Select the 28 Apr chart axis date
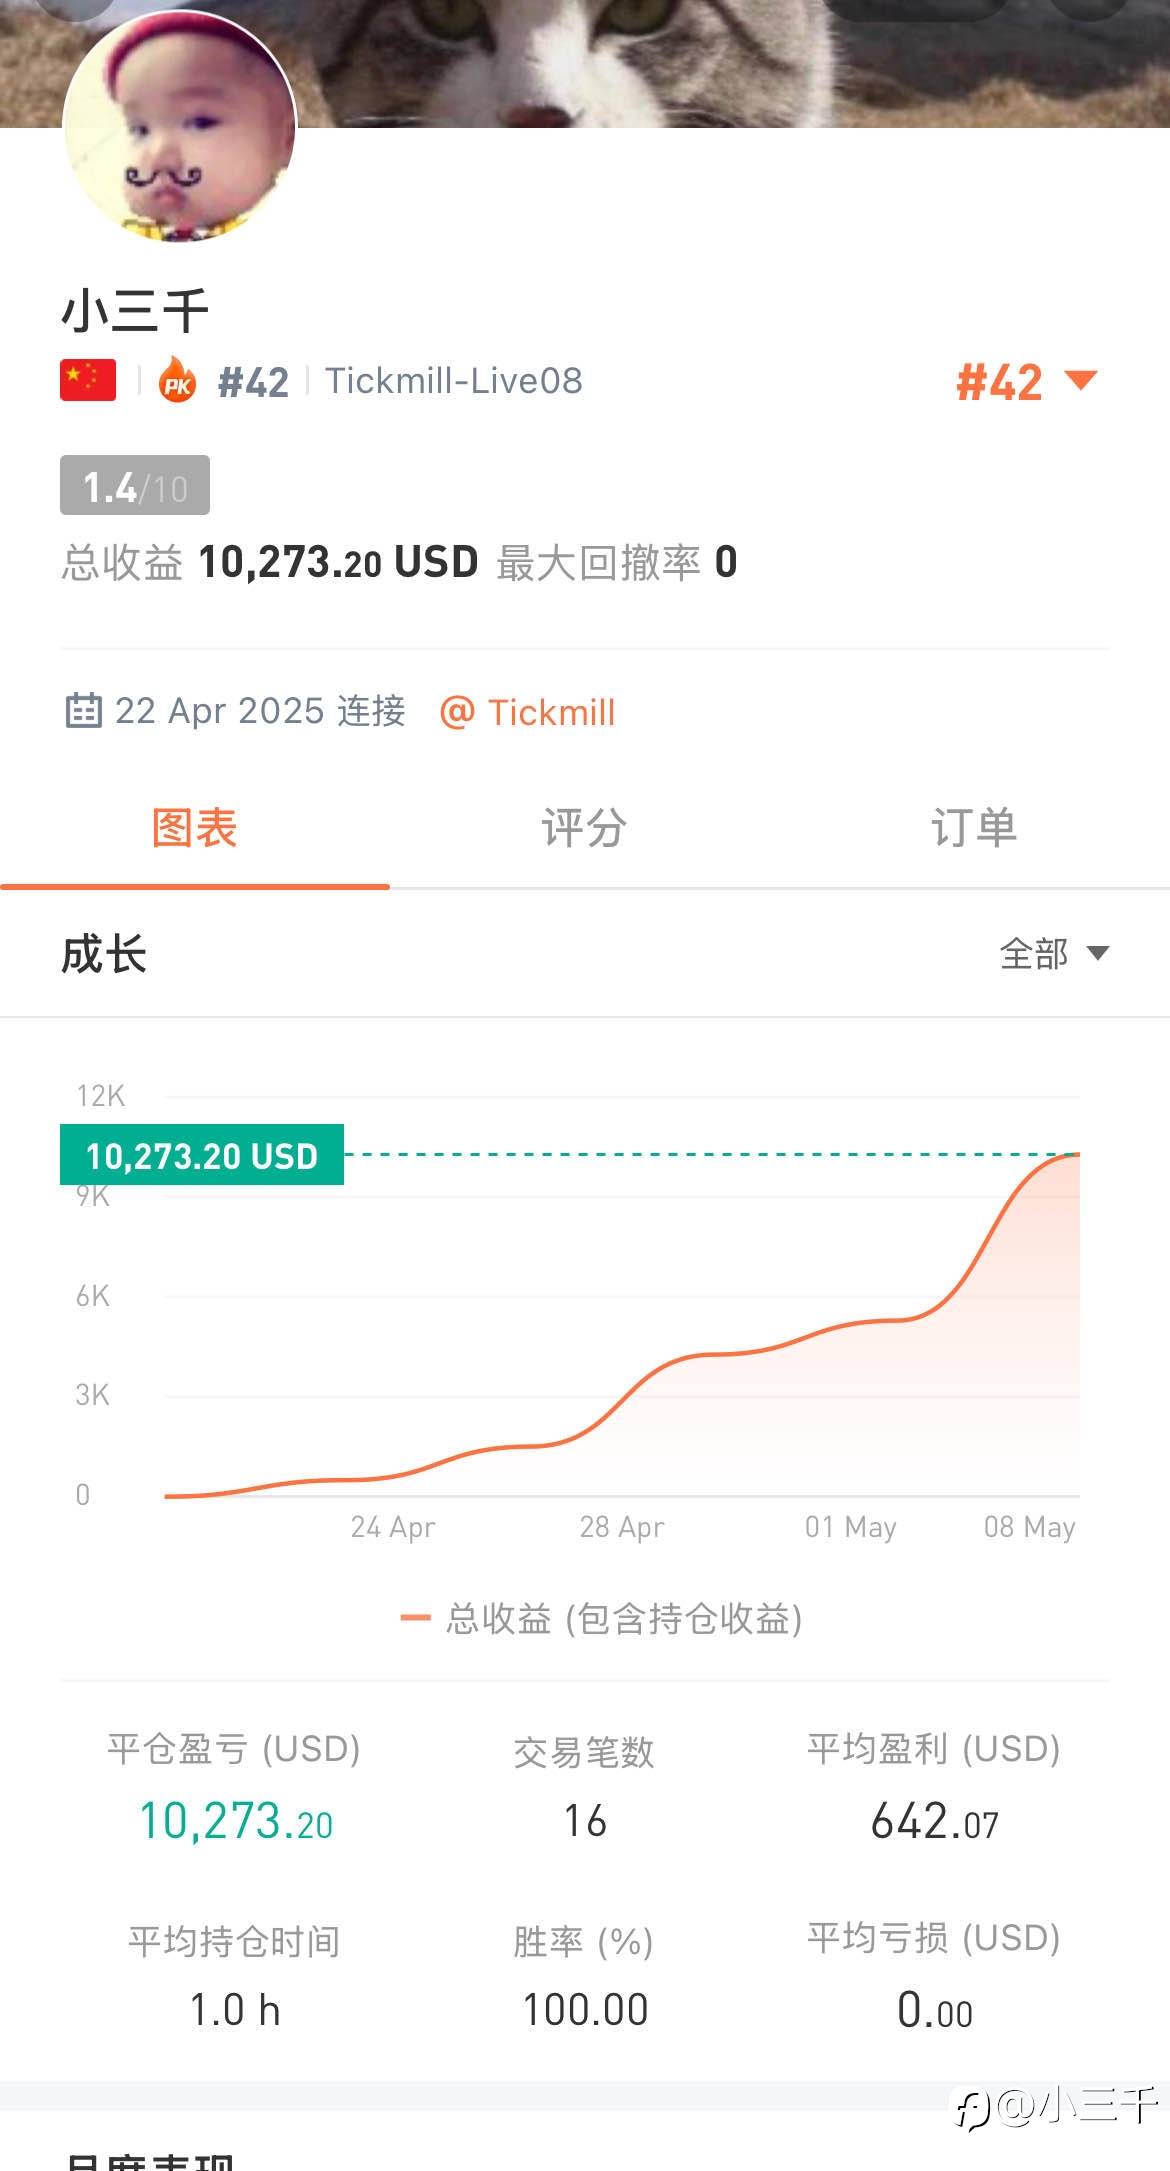 pyautogui.click(x=622, y=1527)
